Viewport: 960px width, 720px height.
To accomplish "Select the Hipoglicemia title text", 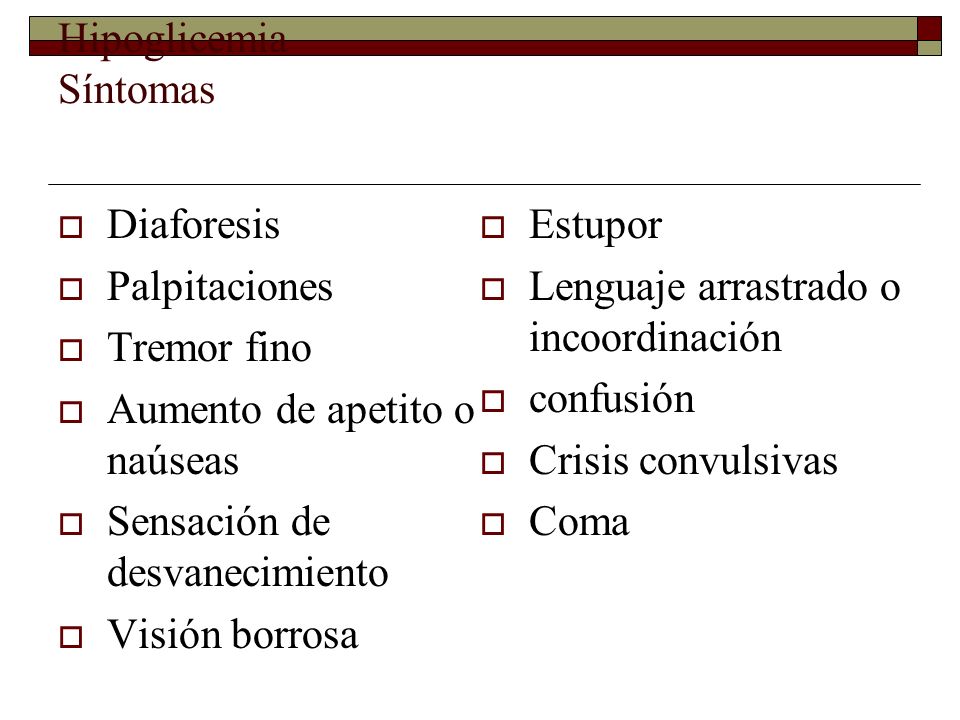I will (x=172, y=39).
